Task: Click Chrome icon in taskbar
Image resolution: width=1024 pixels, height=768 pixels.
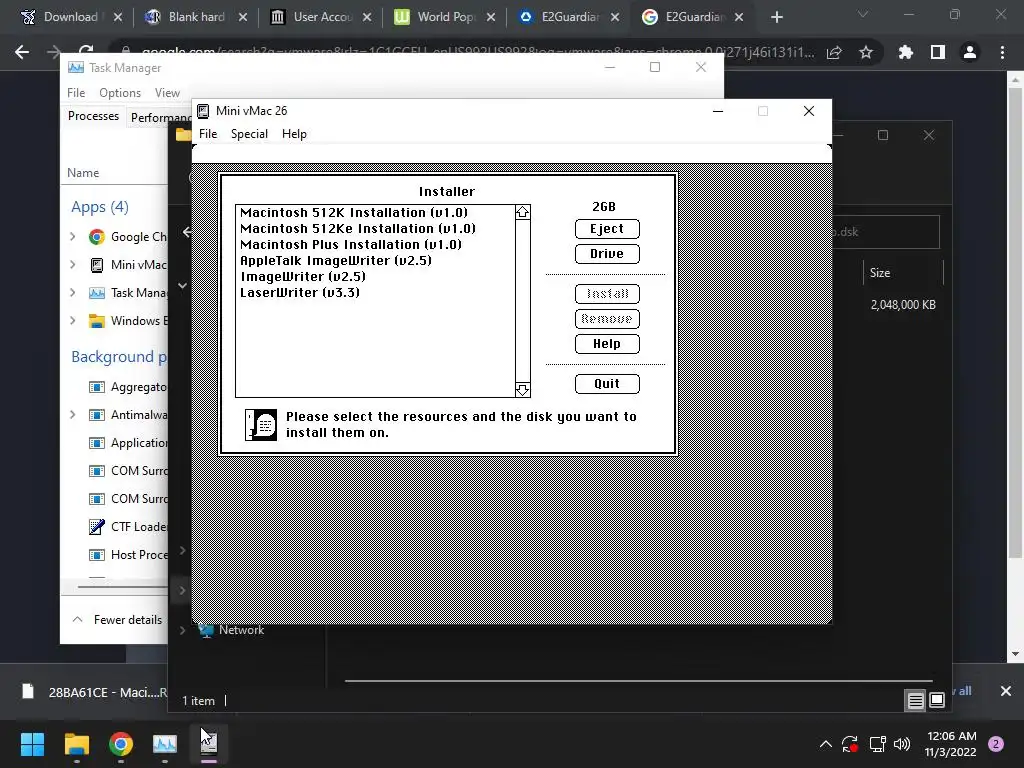Action: pyautogui.click(x=121, y=744)
